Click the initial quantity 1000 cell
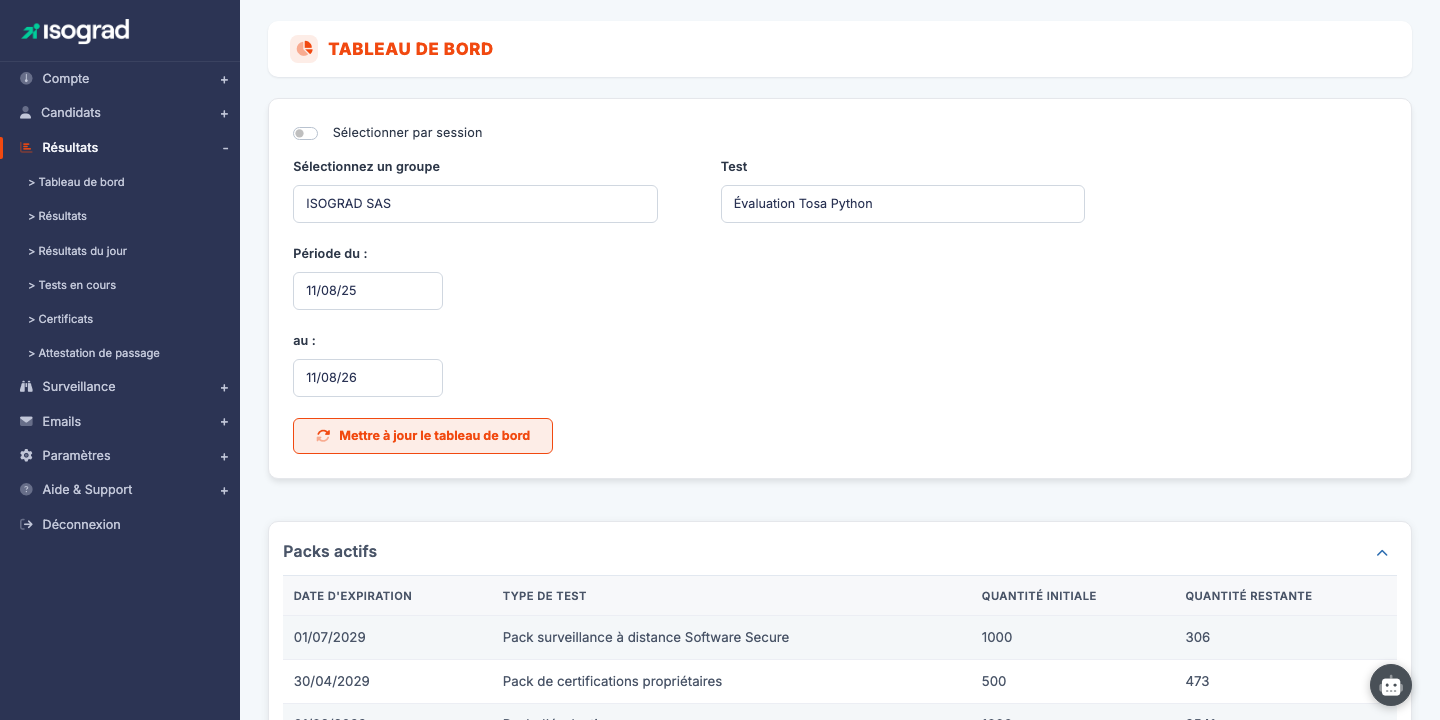This screenshot has width=1440, height=720. [x=997, y=638]
